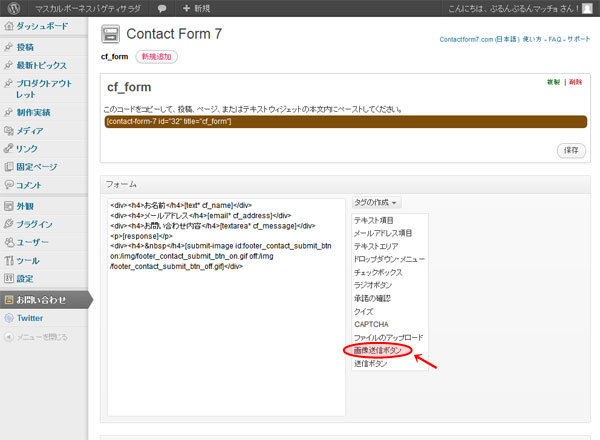Click the ユーザー users icon
600x440 pixels.
point(8,242)
